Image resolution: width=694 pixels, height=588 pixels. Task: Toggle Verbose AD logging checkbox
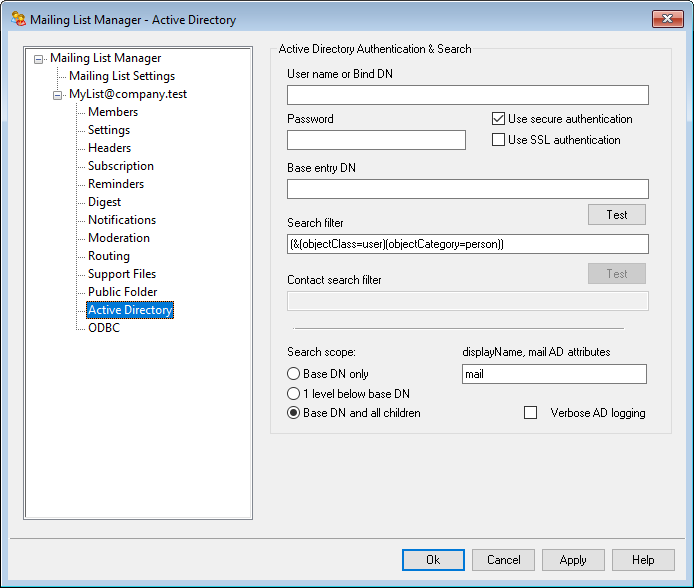pyautogui.click(x=531, y=413)
